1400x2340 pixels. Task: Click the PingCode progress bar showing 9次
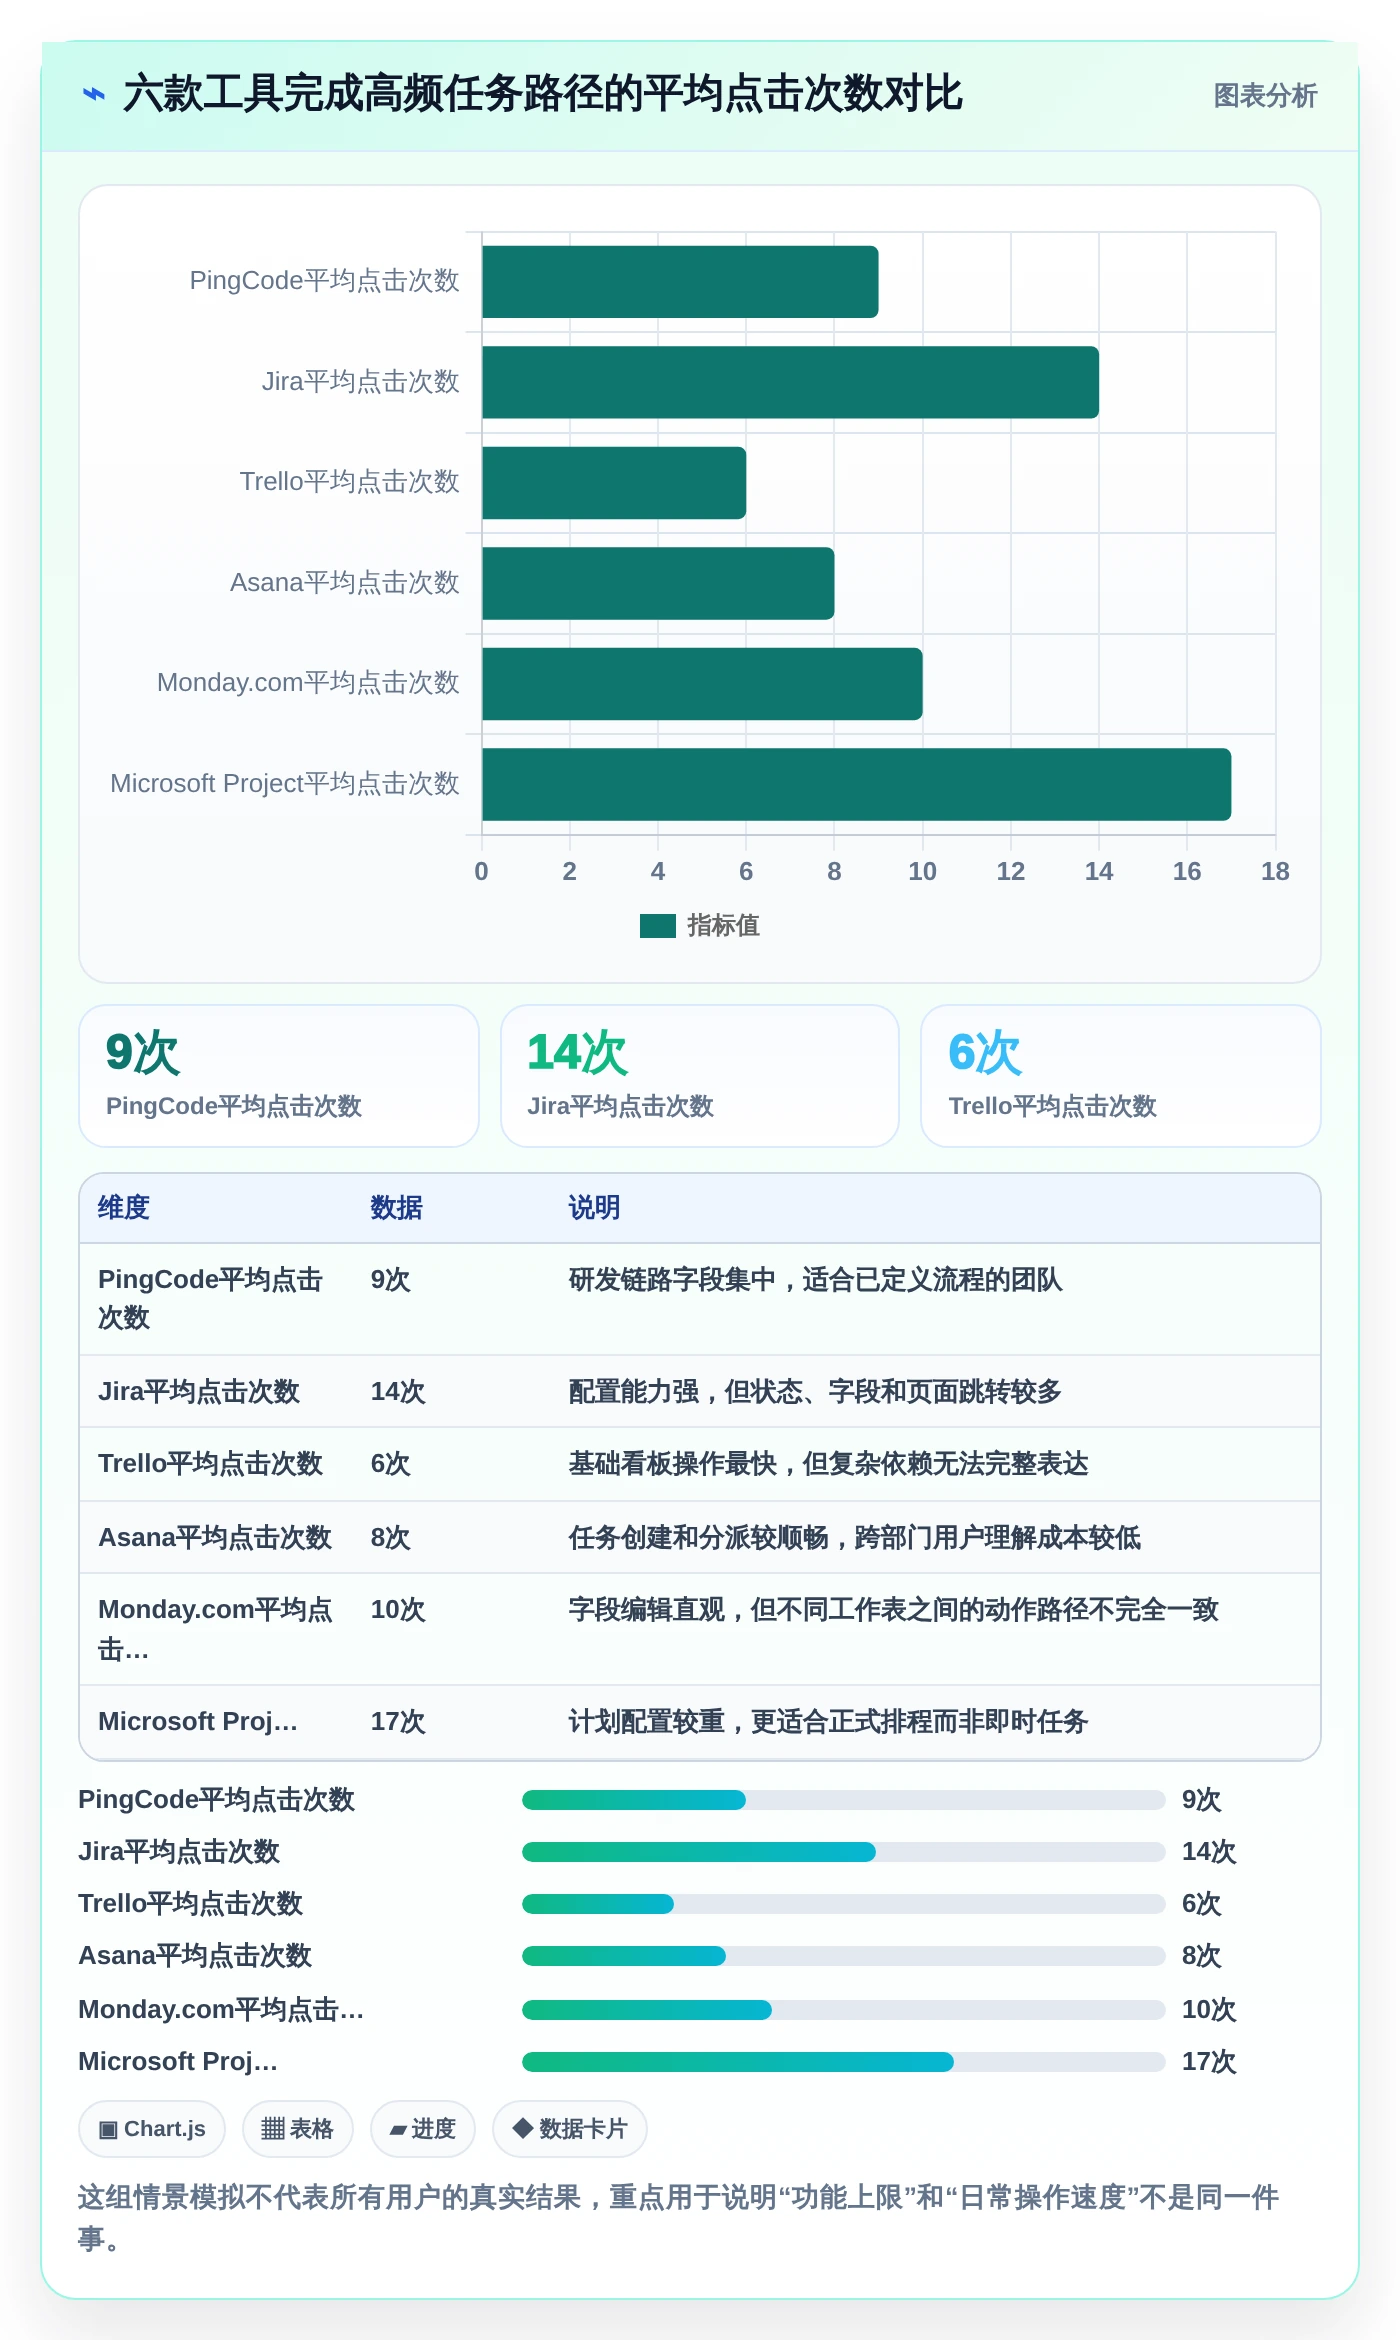click(843, 1800)
